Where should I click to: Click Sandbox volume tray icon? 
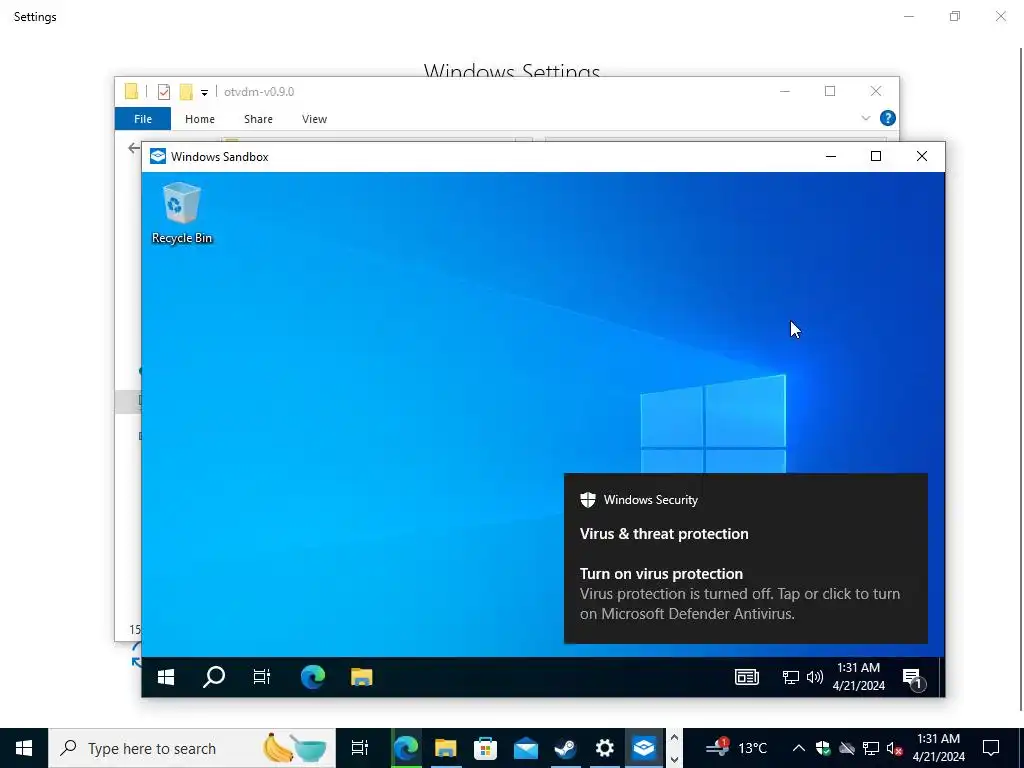pos(814,677)
